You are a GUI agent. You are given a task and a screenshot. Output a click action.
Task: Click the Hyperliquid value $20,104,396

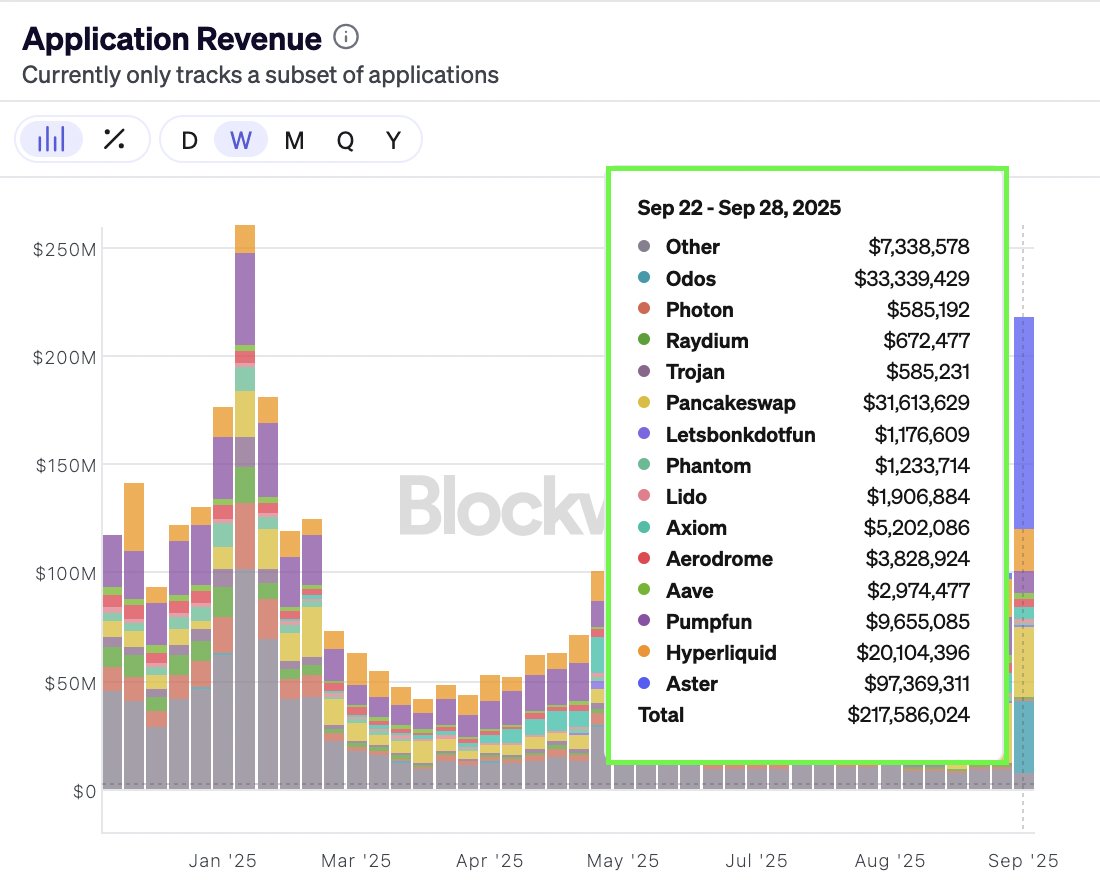tap(913, 652)
